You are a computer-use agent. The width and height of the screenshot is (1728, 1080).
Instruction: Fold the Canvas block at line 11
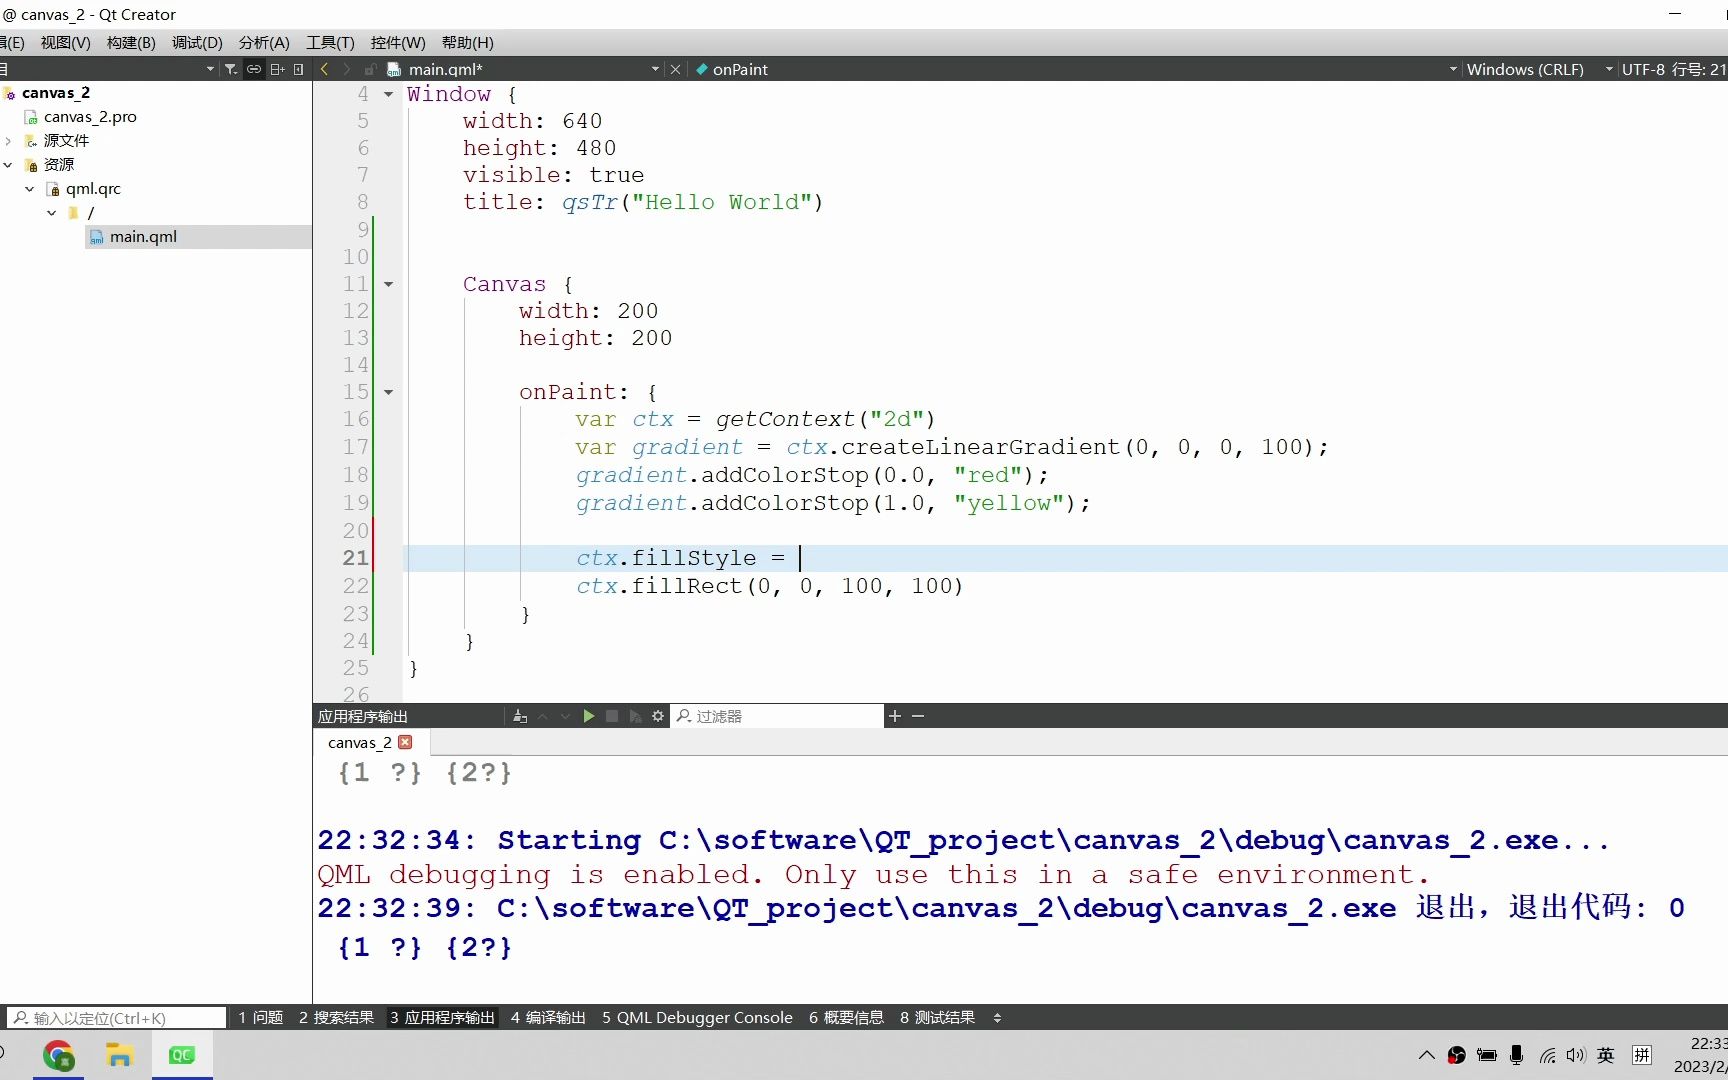pos(388,284)
